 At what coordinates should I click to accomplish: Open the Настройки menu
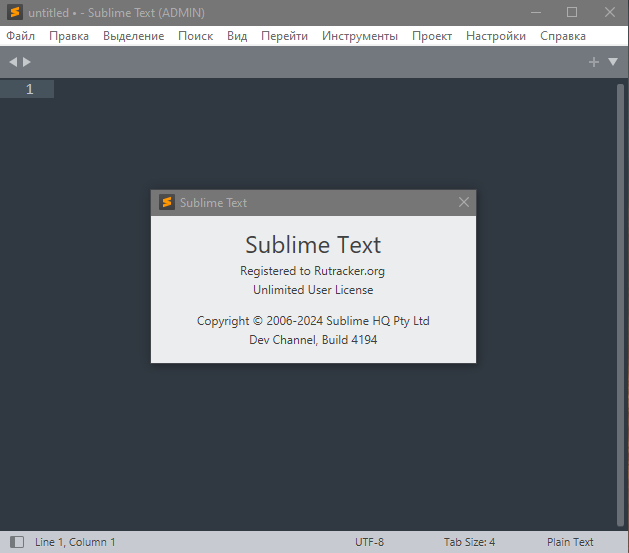coord(496,36)
